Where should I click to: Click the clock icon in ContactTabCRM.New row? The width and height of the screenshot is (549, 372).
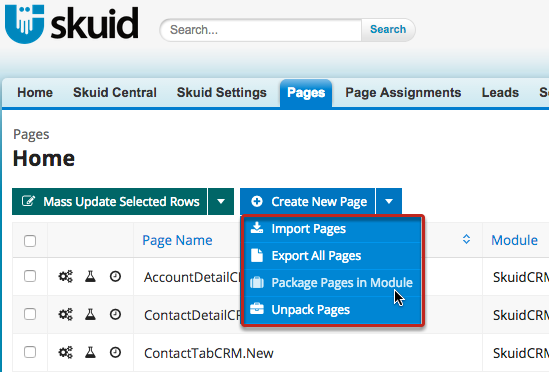tap(115, 352)
